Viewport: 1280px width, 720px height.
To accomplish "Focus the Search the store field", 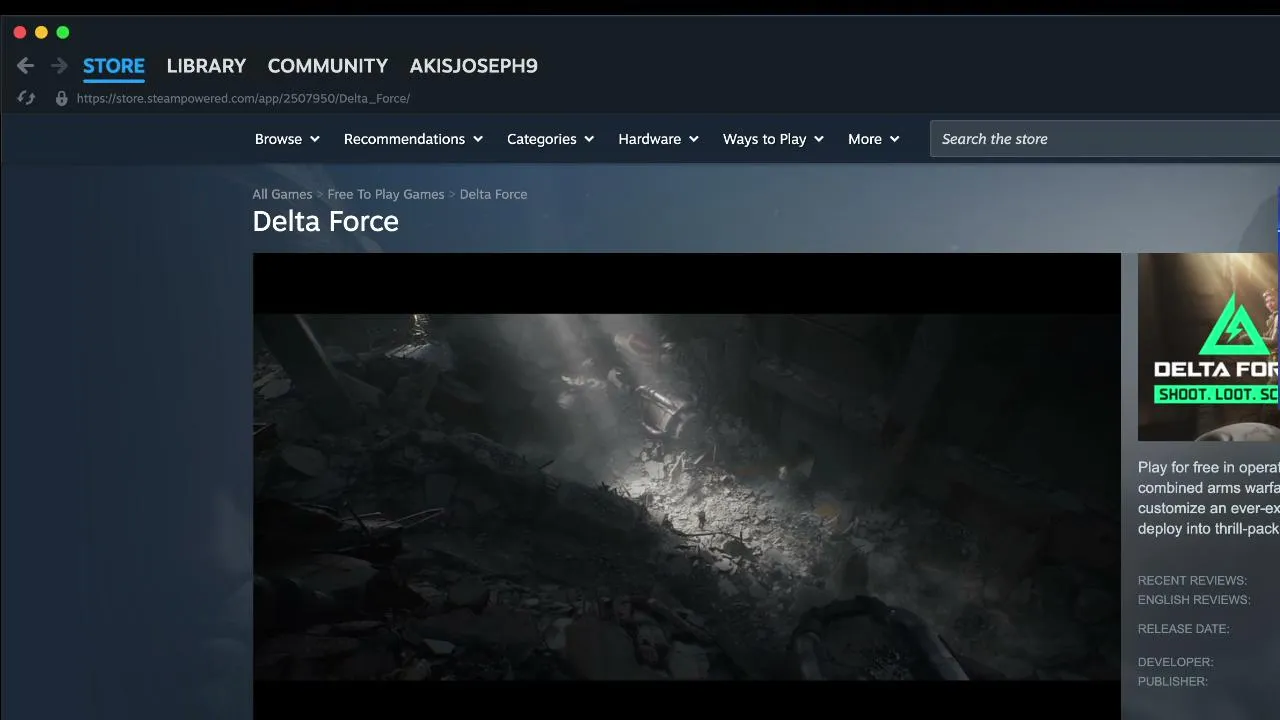I will (x=1105, y=139).
